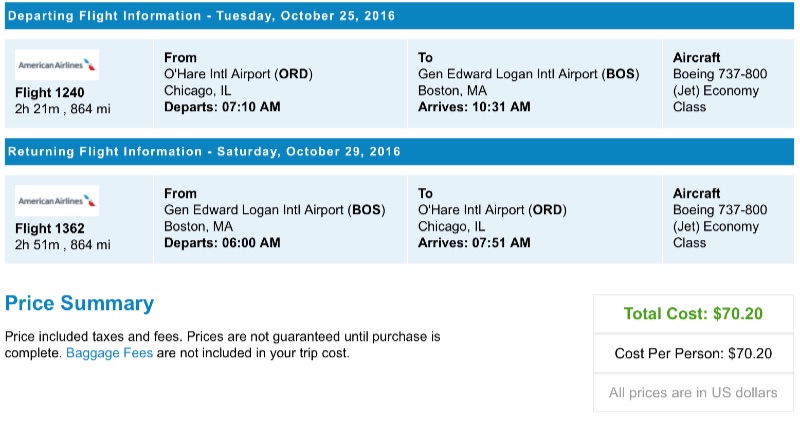Click the American Airlines logo for Flight 1240

tap(57, 65)
